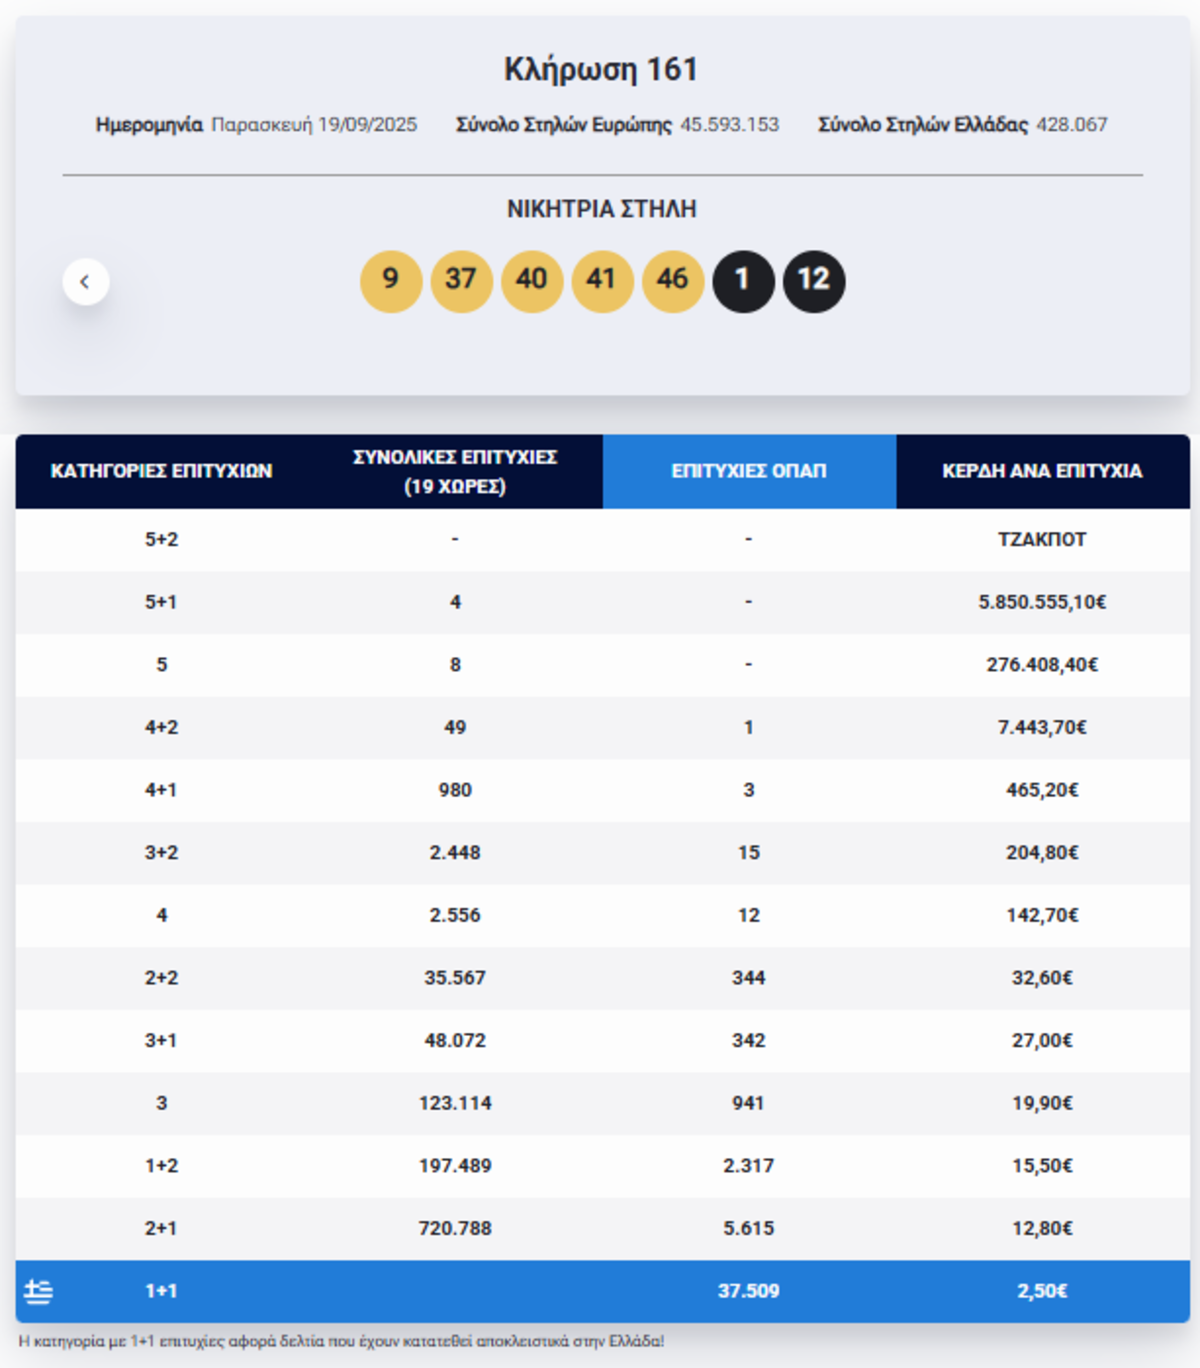Select yellow winning ball number 46
1200x1368 pixels.
673,281
